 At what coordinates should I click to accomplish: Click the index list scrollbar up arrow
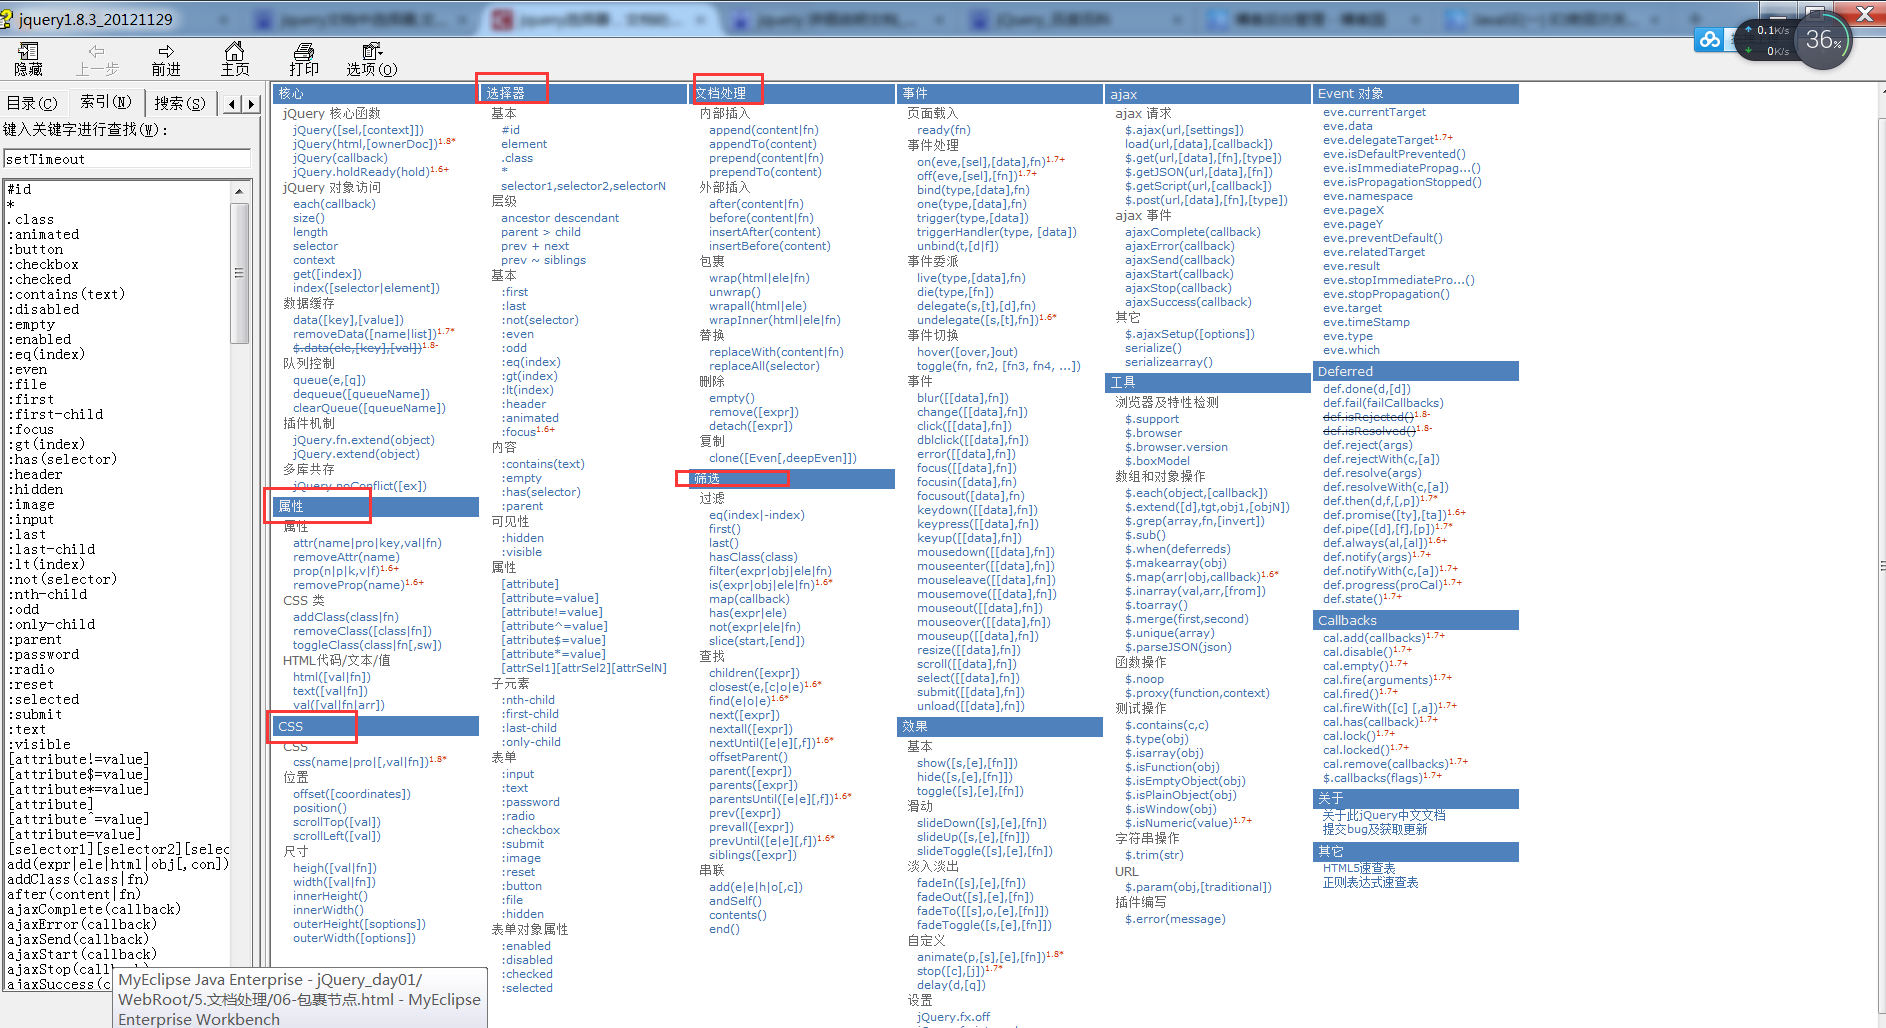239,191
